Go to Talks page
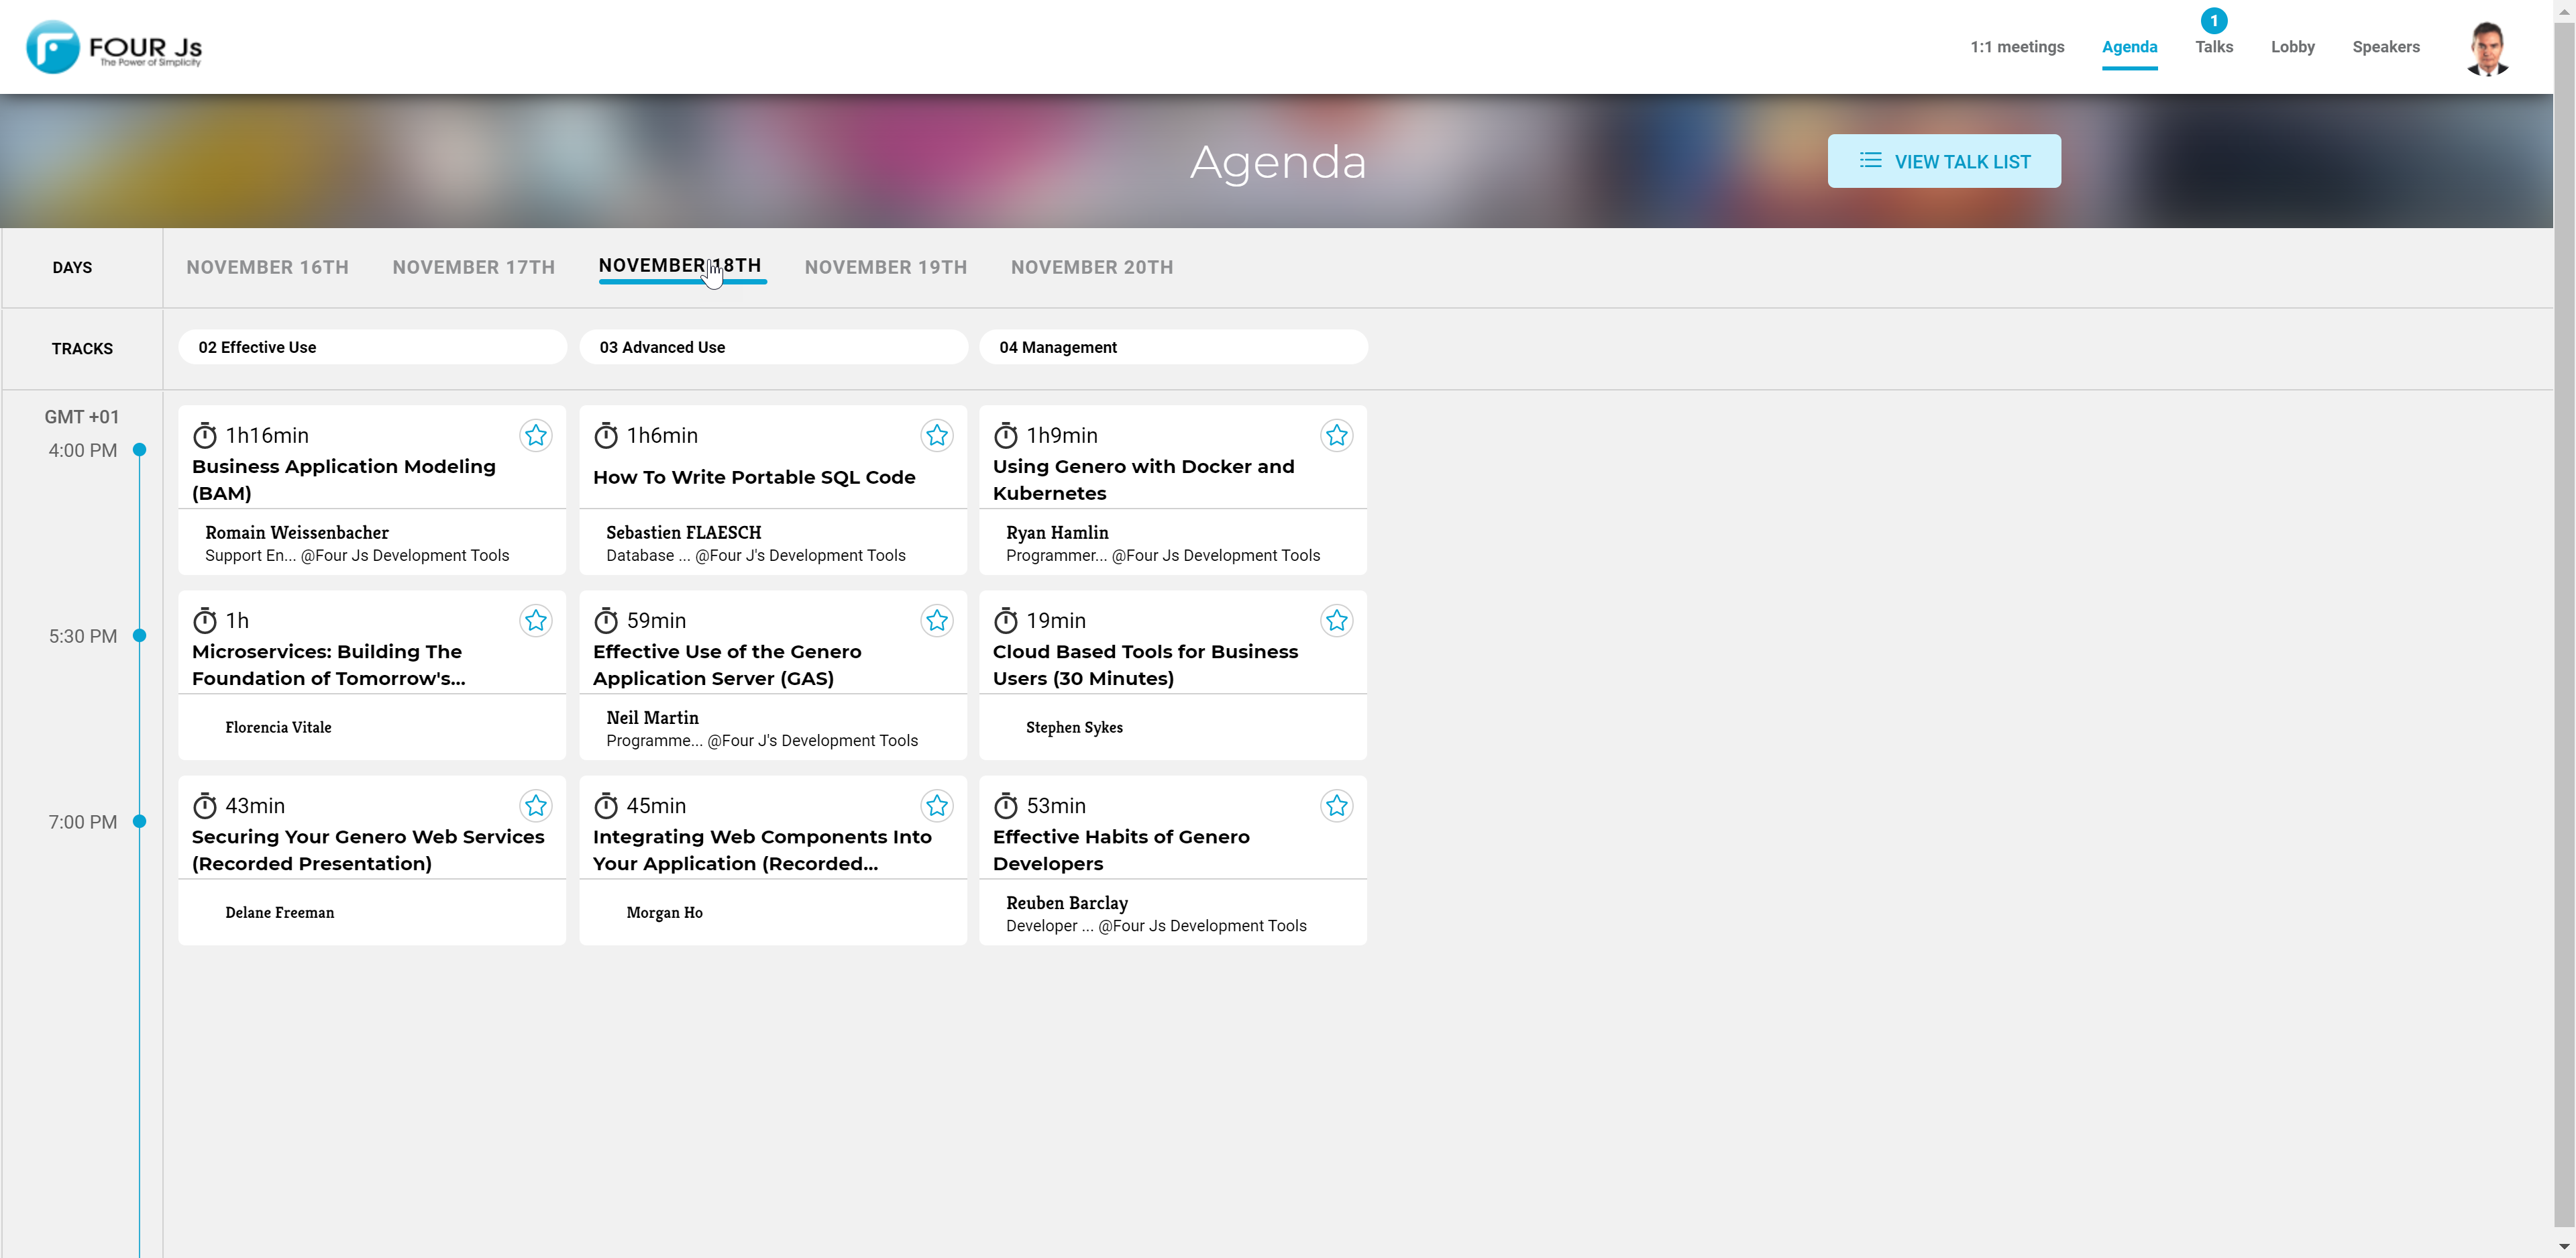Screen dimensions: 2576x1258 click(2214, 47)
